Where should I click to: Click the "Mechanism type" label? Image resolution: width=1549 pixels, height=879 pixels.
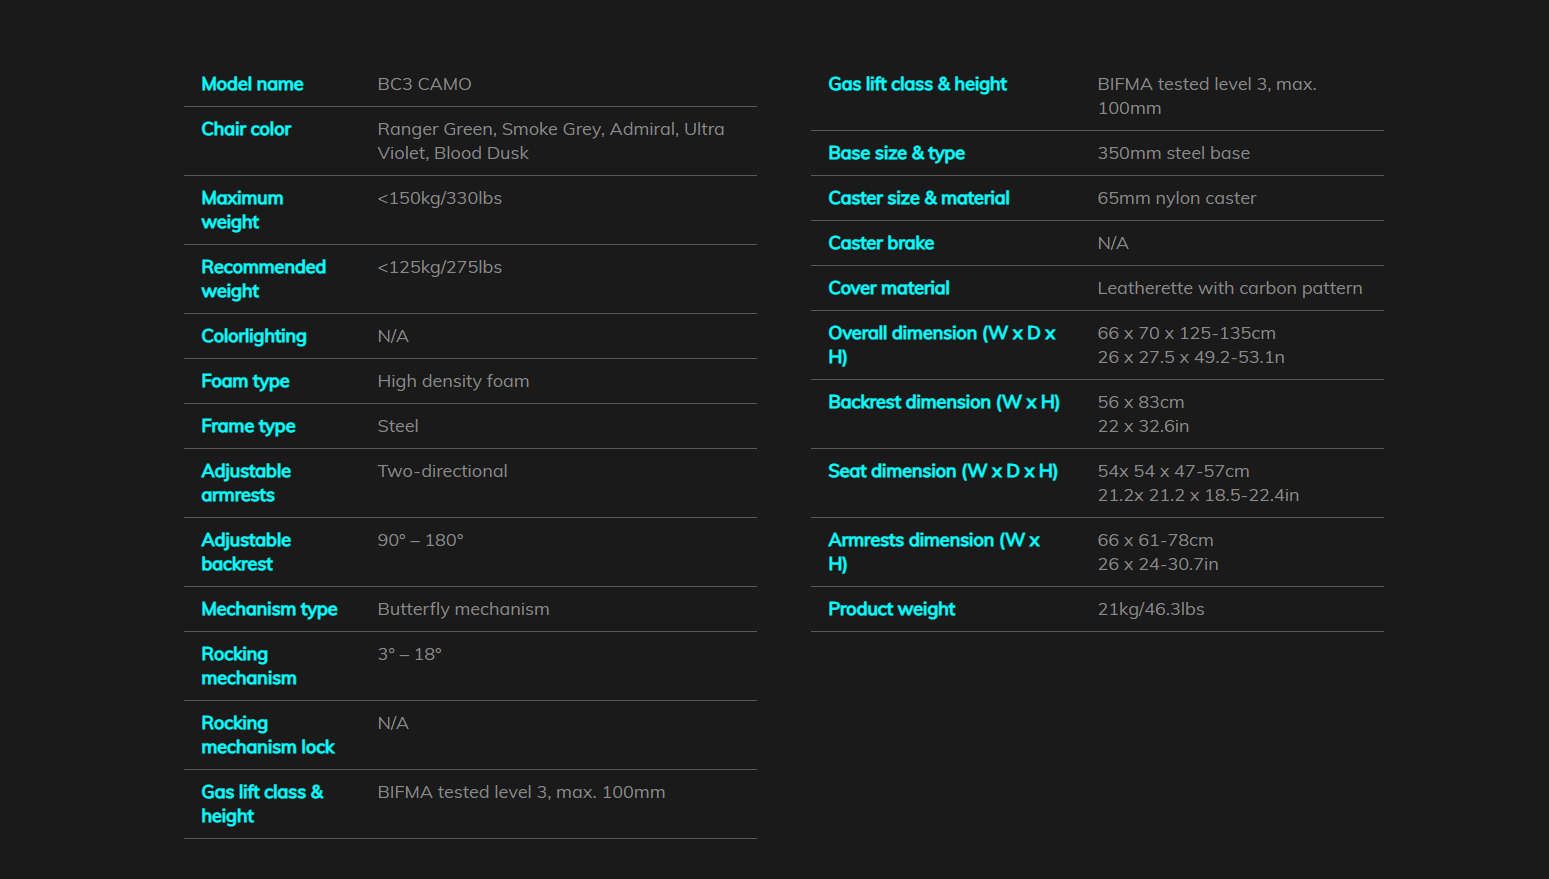269,609
